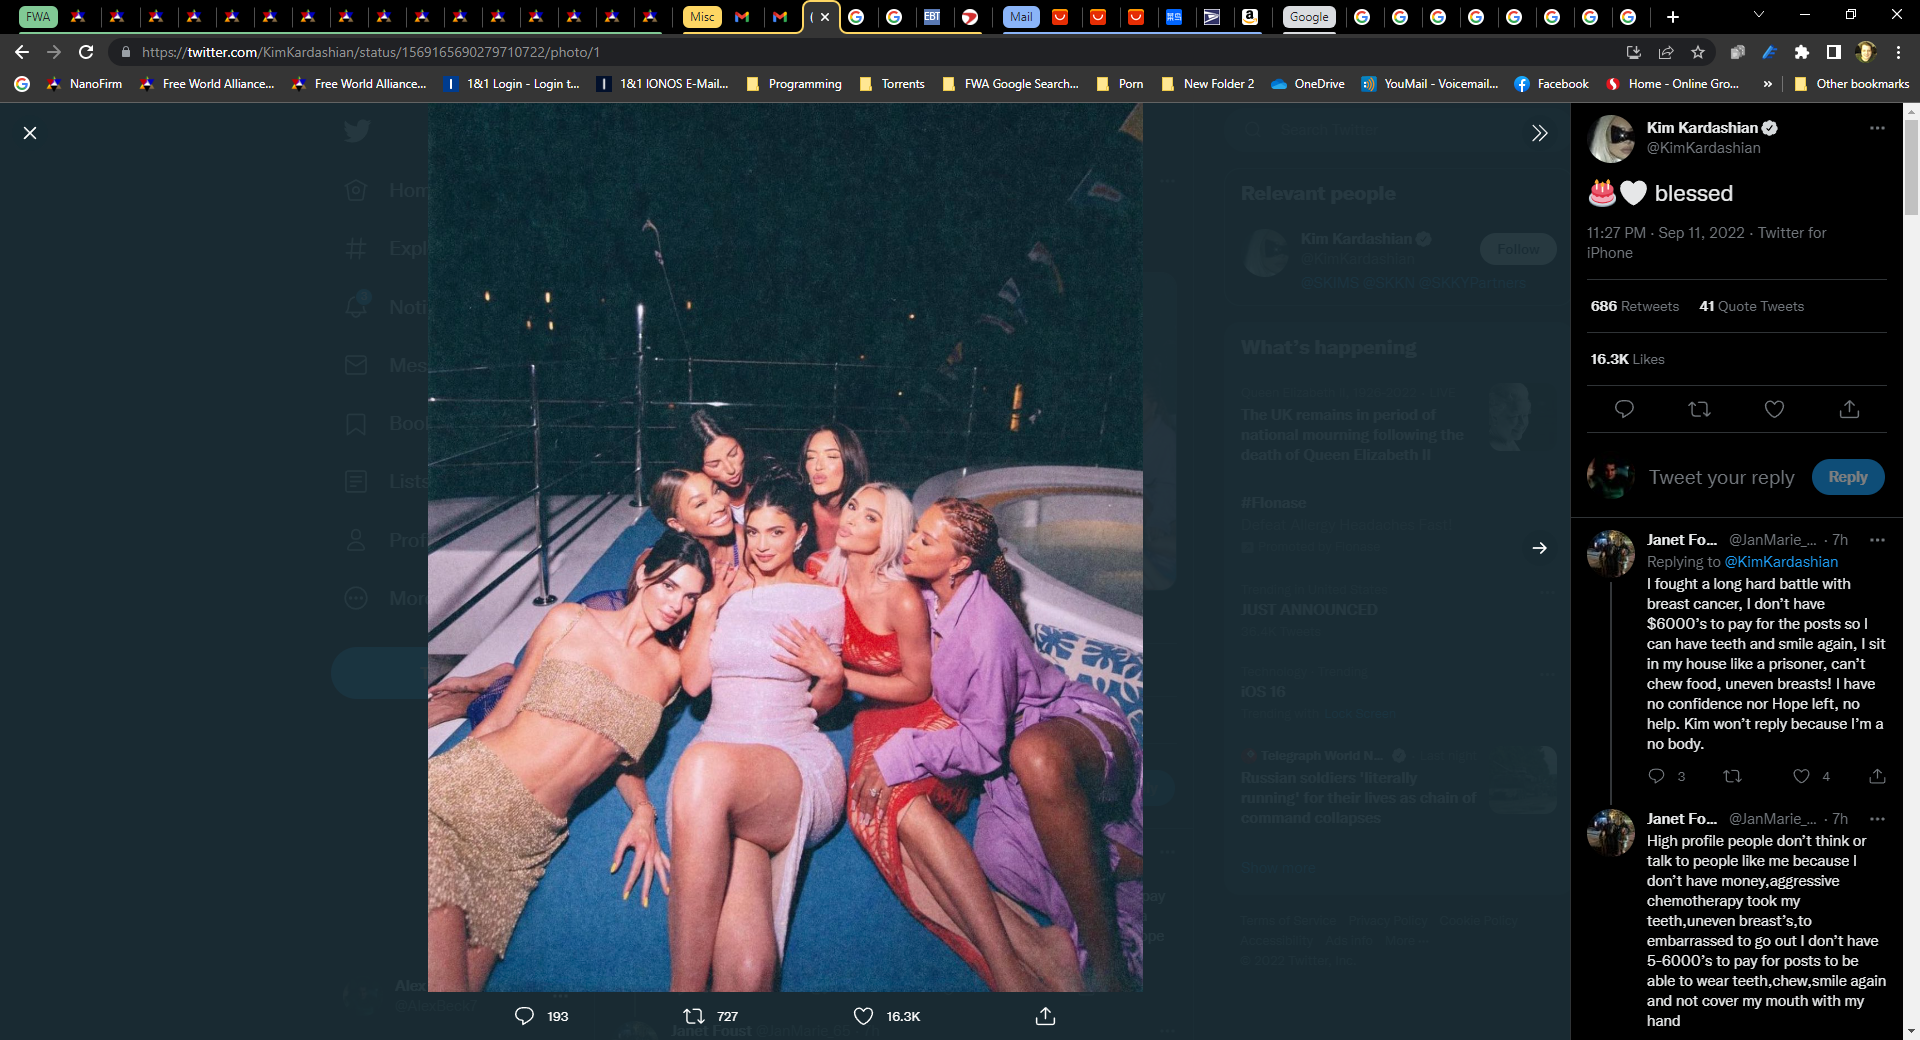Like the photo using heart showing 16.3K
The image size is (1920, 1040).
click(x=864, y=1016)
